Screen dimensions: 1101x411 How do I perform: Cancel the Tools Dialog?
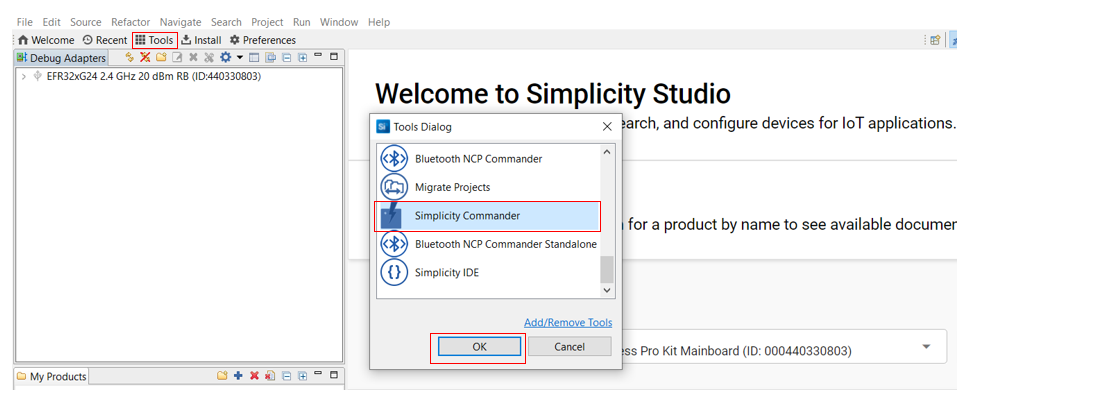(x=569, y=346)
